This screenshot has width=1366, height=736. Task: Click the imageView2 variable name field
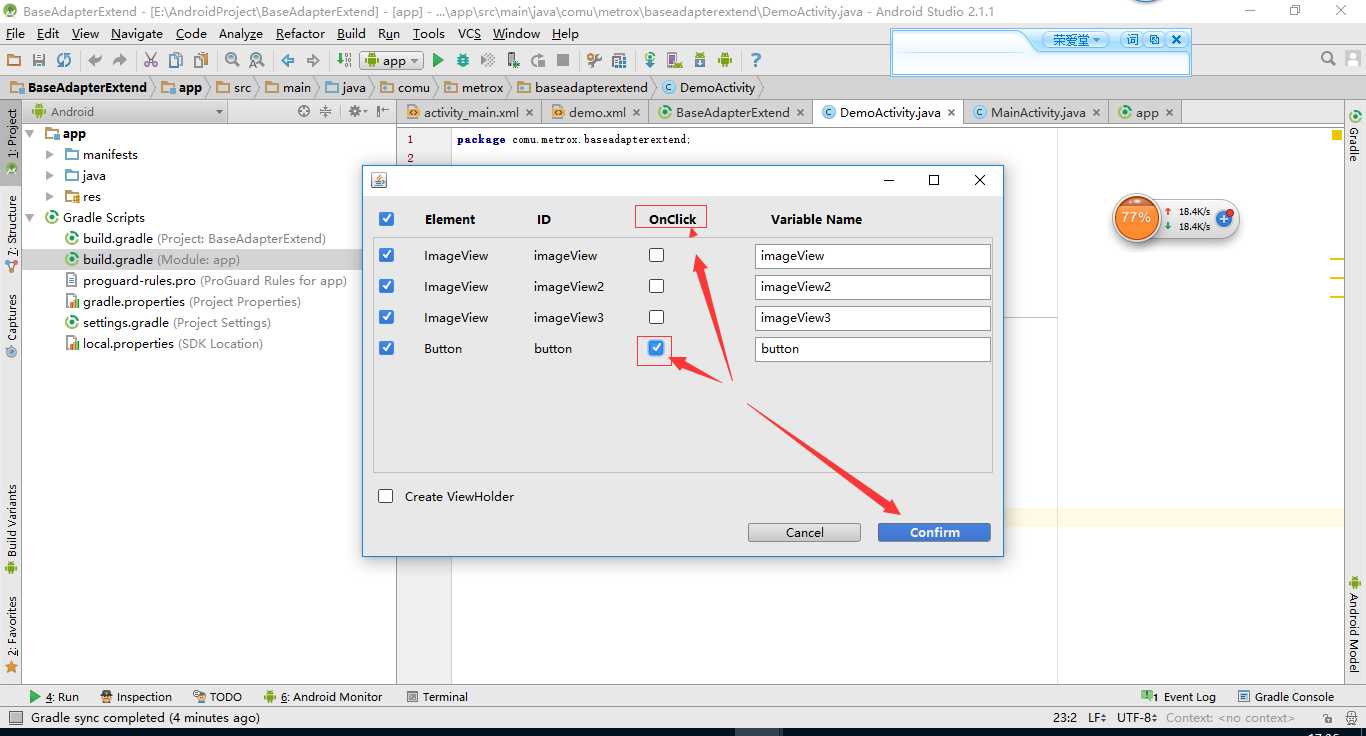(873, 287)
